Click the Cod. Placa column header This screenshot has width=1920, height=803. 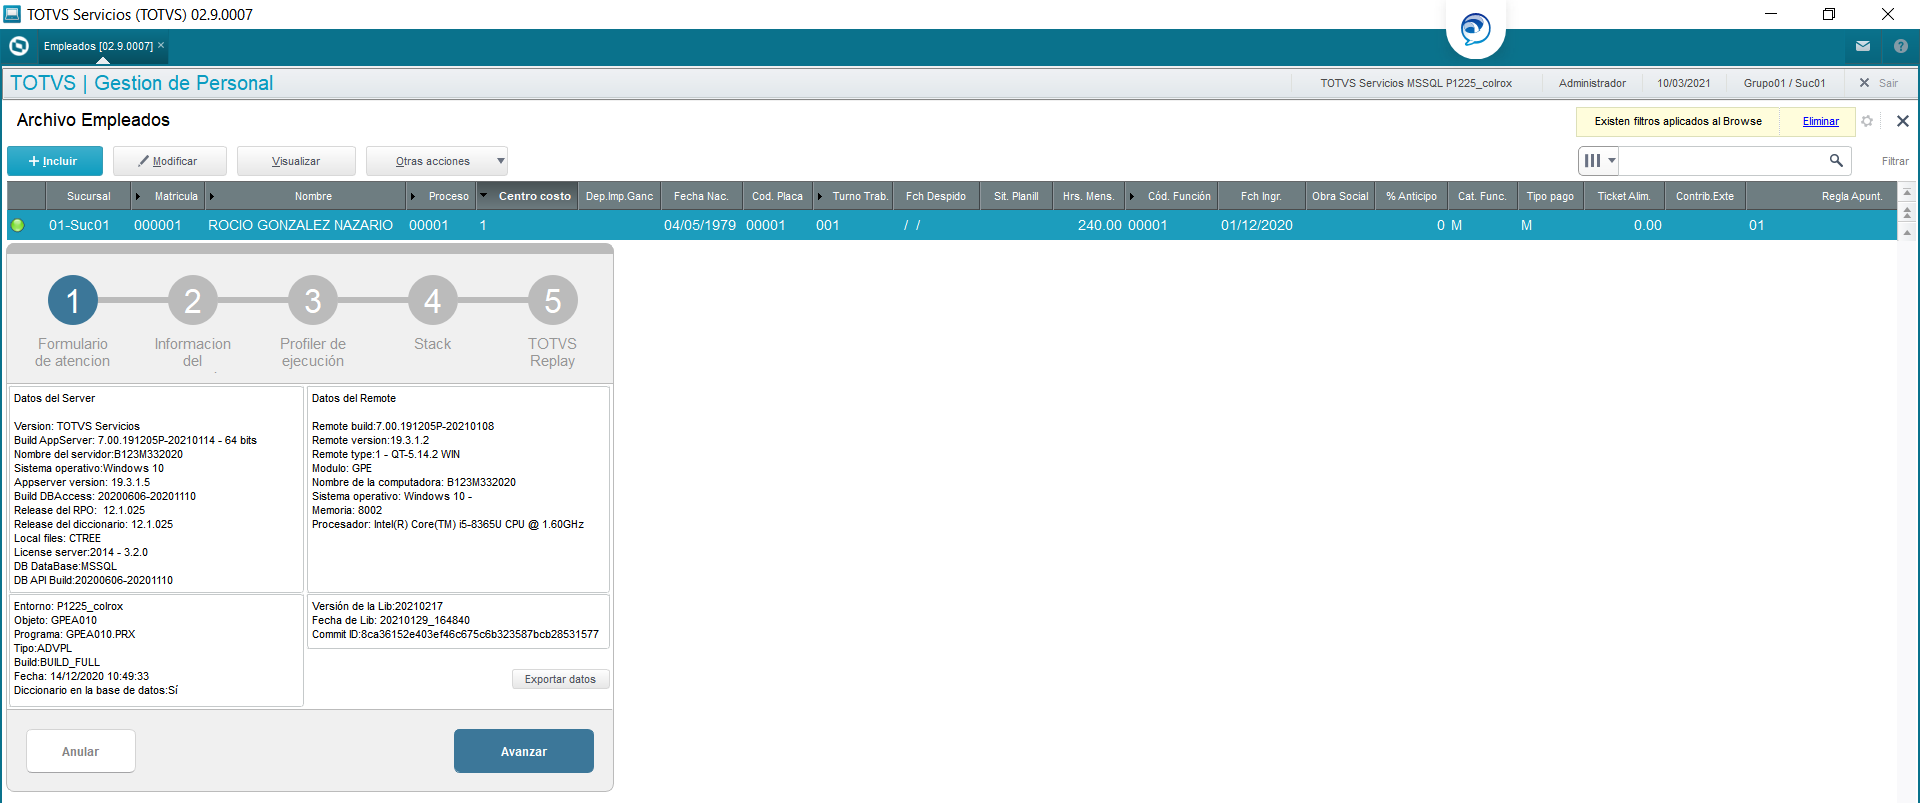point(777,196)
